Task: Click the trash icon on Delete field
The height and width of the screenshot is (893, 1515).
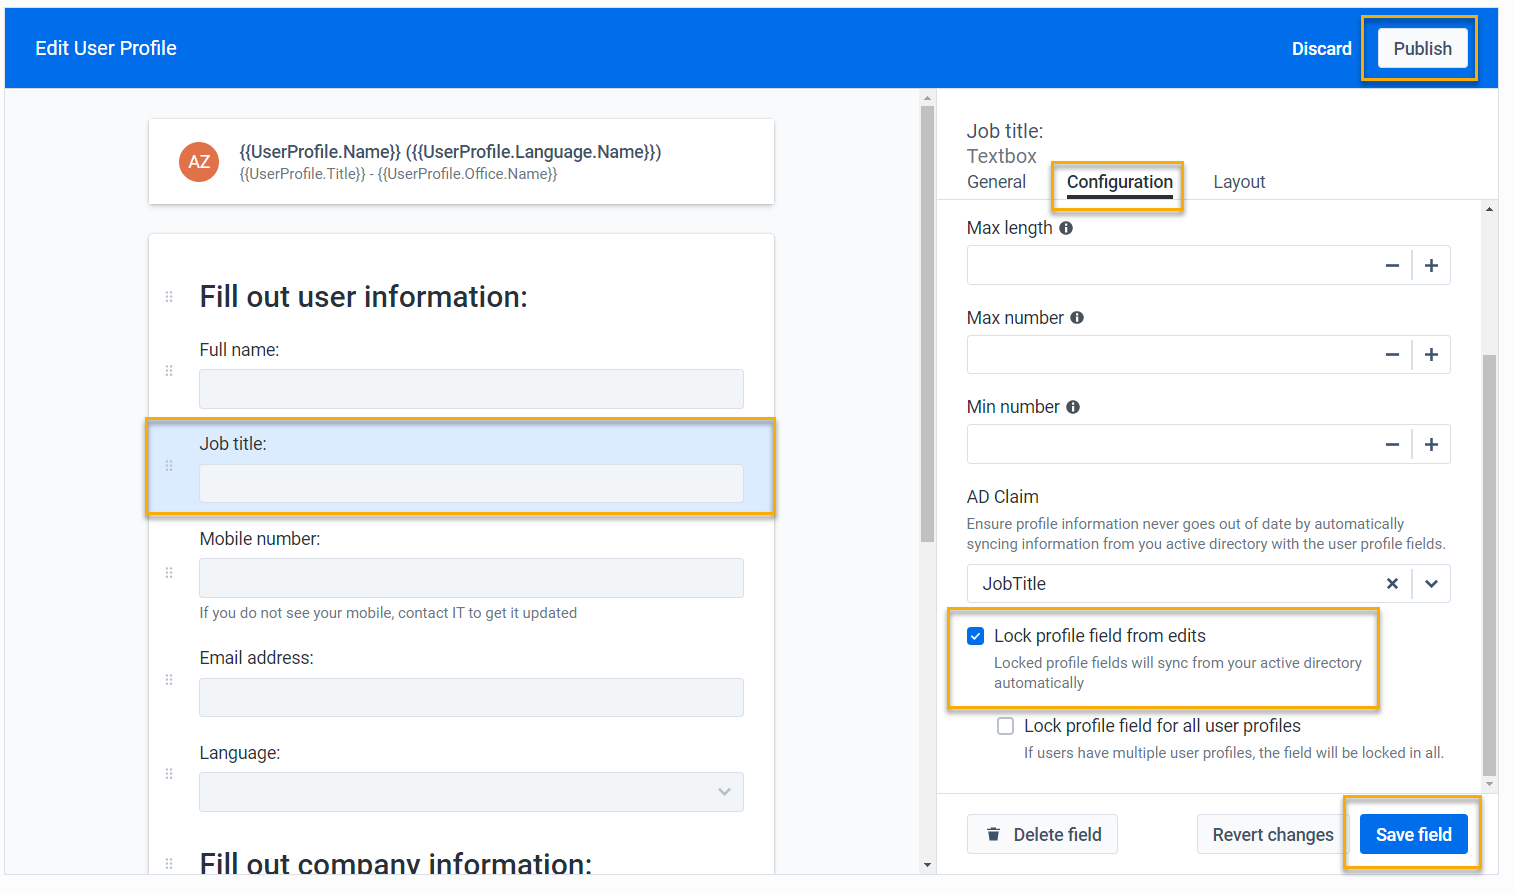Action: pos(993,834)
